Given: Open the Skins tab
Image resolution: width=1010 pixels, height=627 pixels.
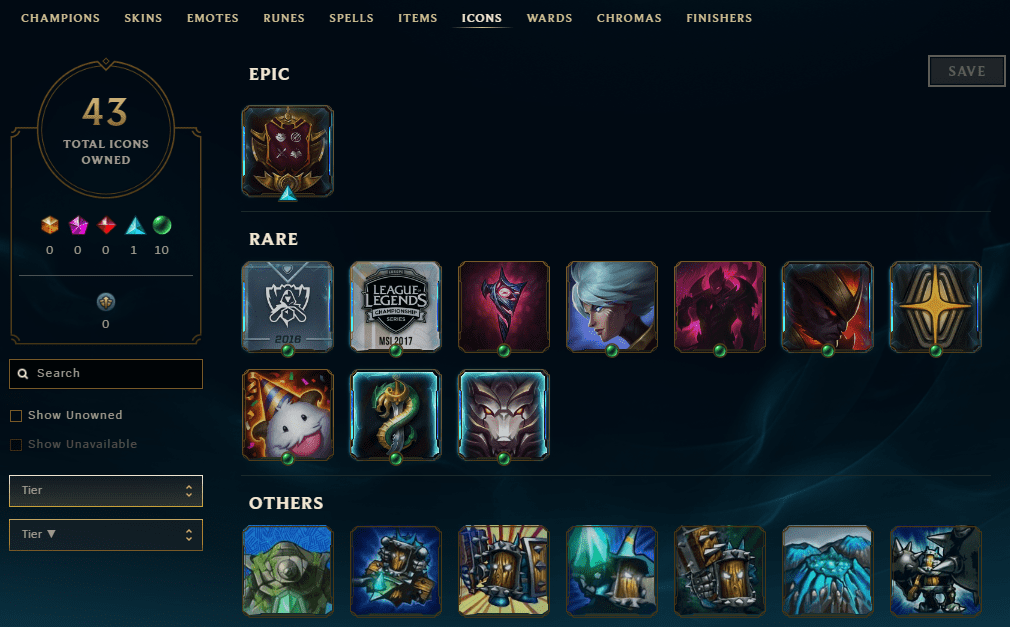Looking at the screenshot, I should pyautogui.click(x=143, y=18).
